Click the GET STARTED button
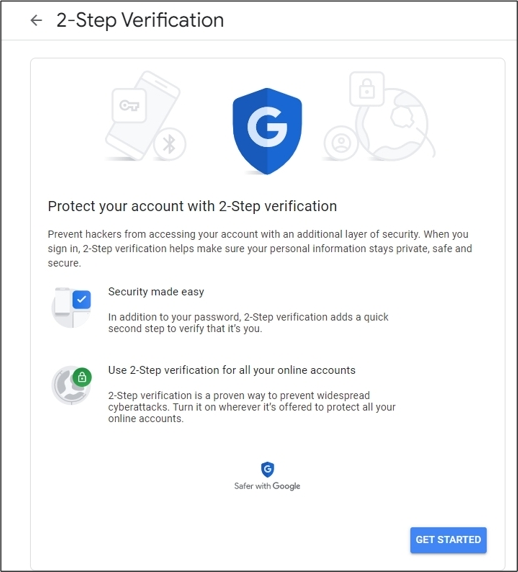Viewport: 518px width, 572px height. [x=448, y=540]
